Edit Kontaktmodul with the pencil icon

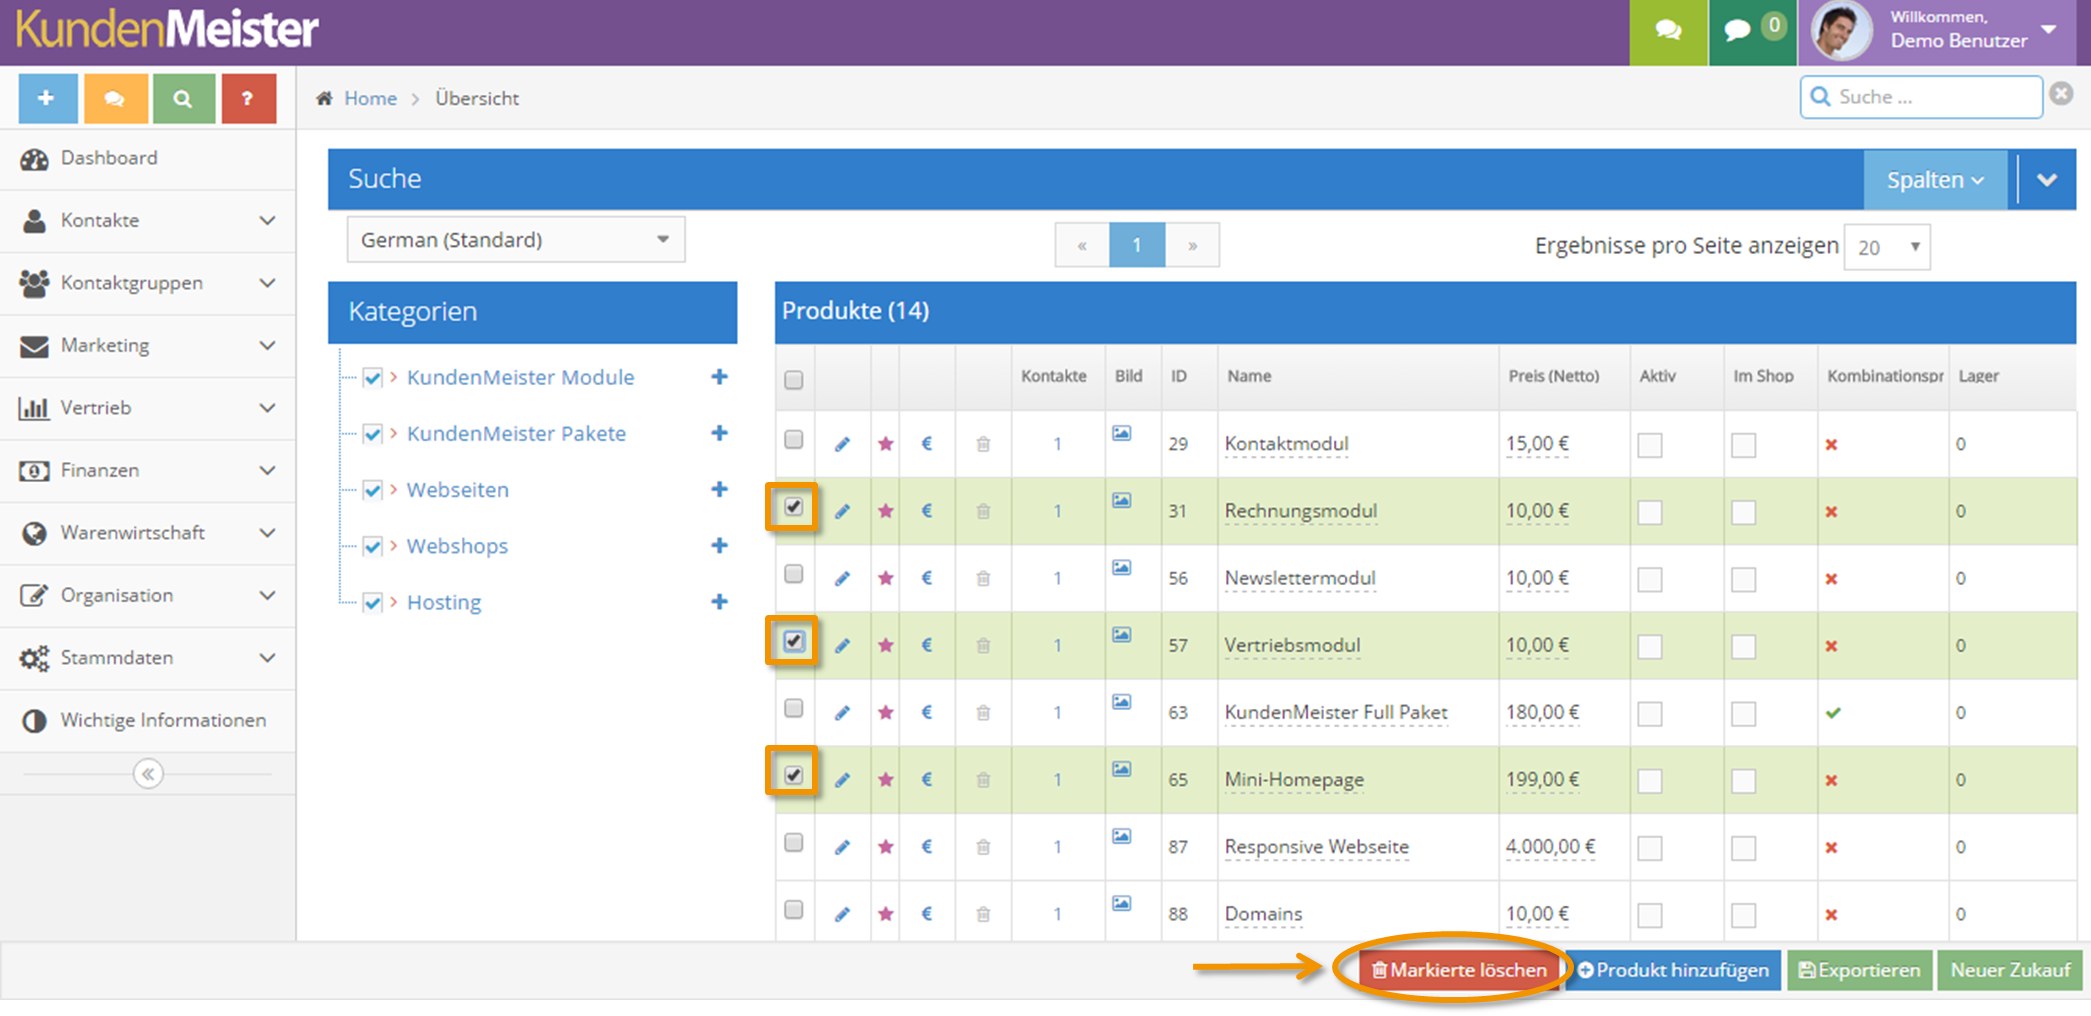tap(843, 444)
